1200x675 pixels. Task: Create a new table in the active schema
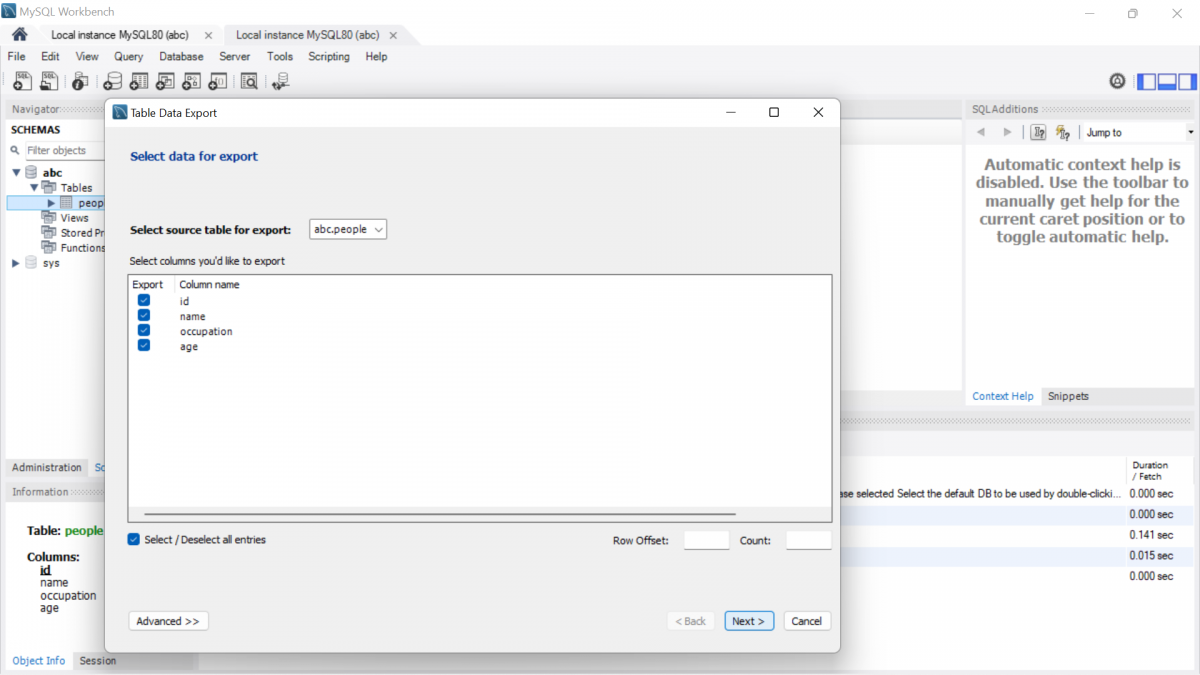138,81
